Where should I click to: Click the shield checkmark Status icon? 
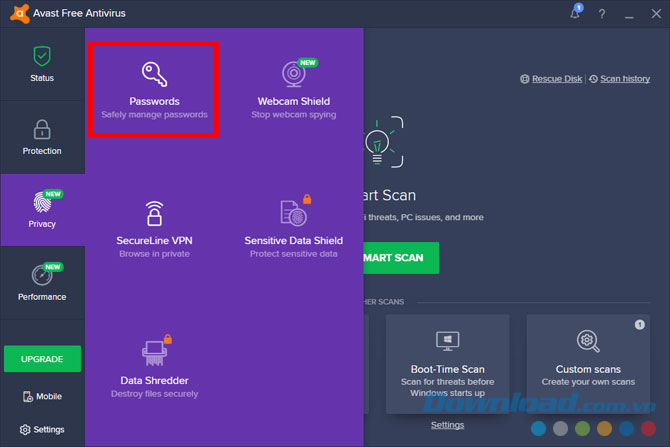tap(42, 56)
